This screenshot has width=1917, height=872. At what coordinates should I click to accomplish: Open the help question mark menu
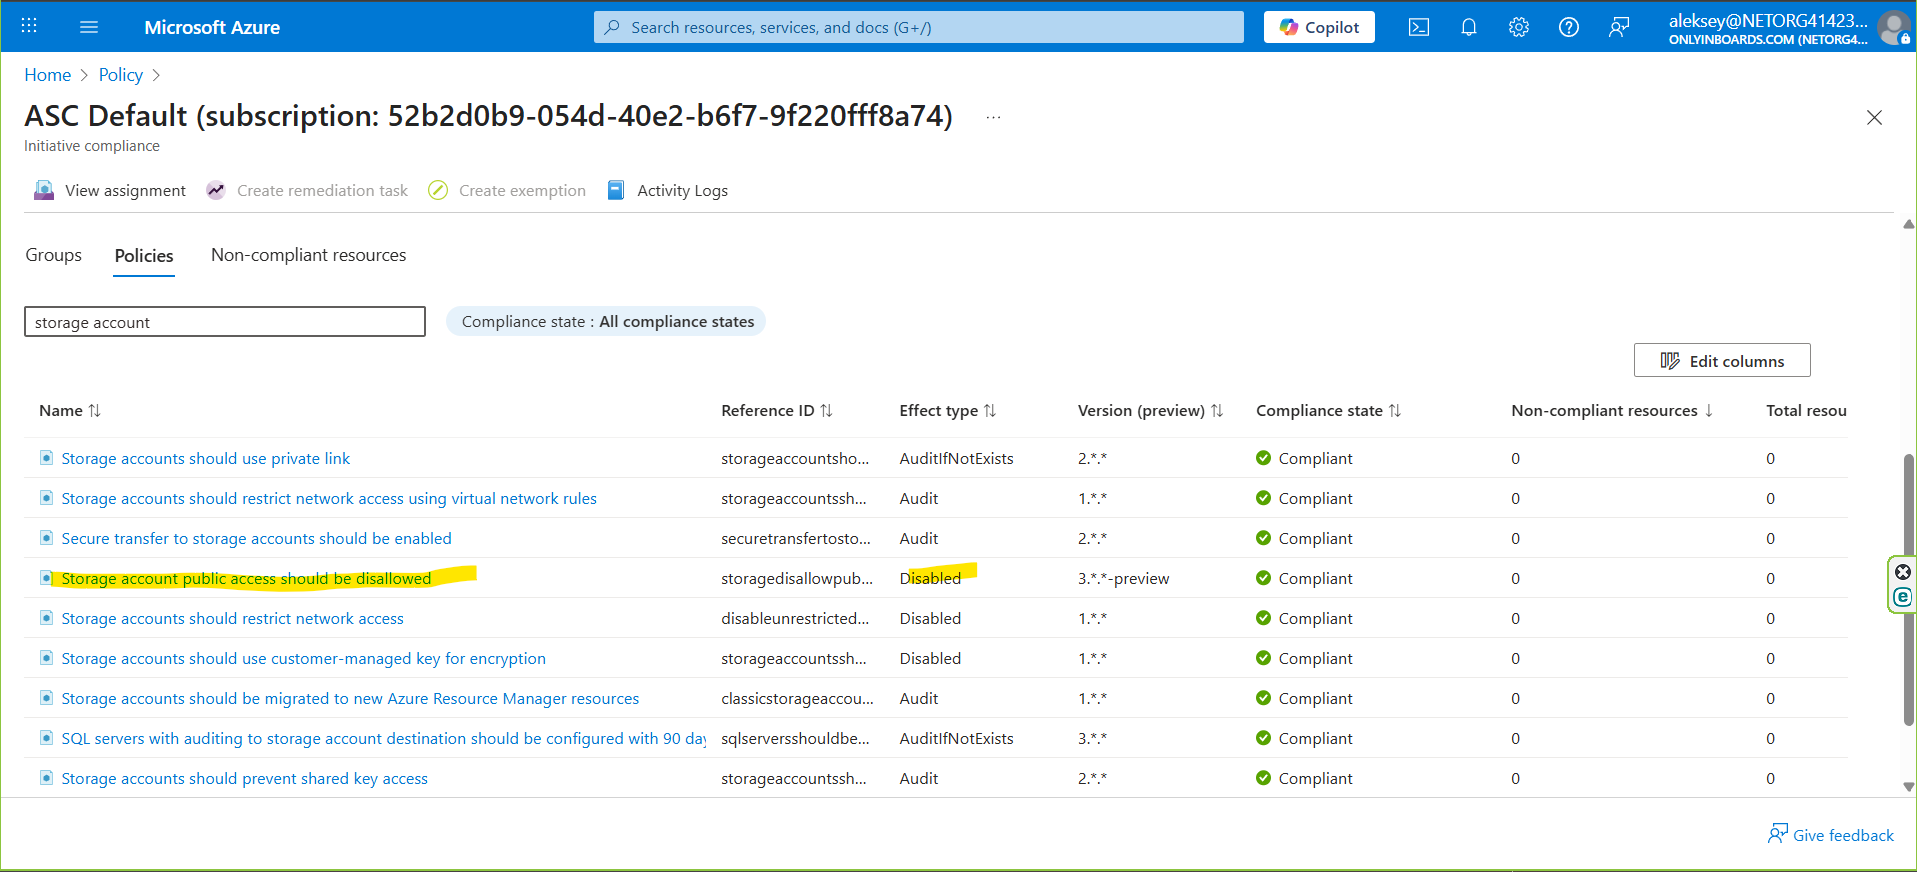click(x=1569, y=27)
